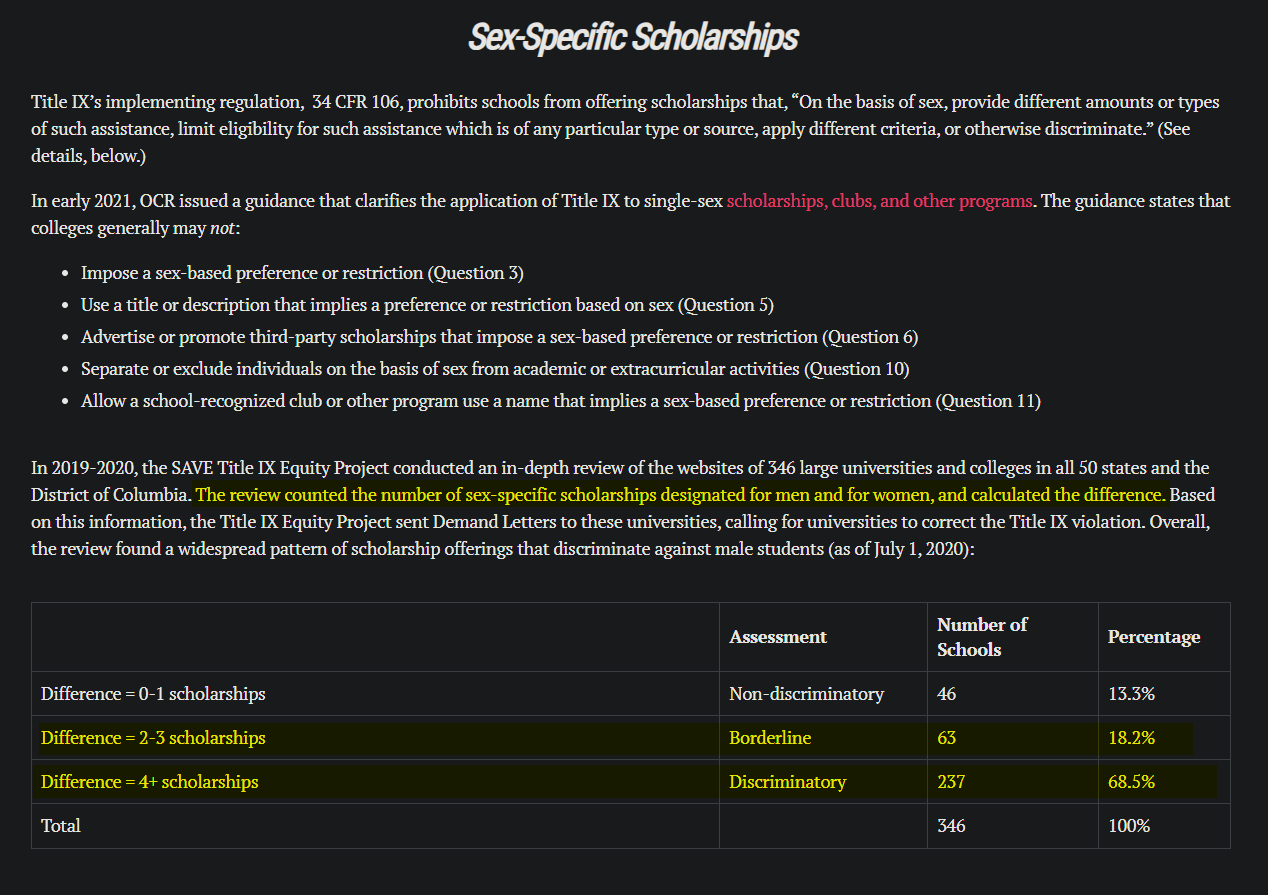This screenshot has height=895, width=1268.
Task: Click the 18.2% percentage cell
Action: (1131, 738)
